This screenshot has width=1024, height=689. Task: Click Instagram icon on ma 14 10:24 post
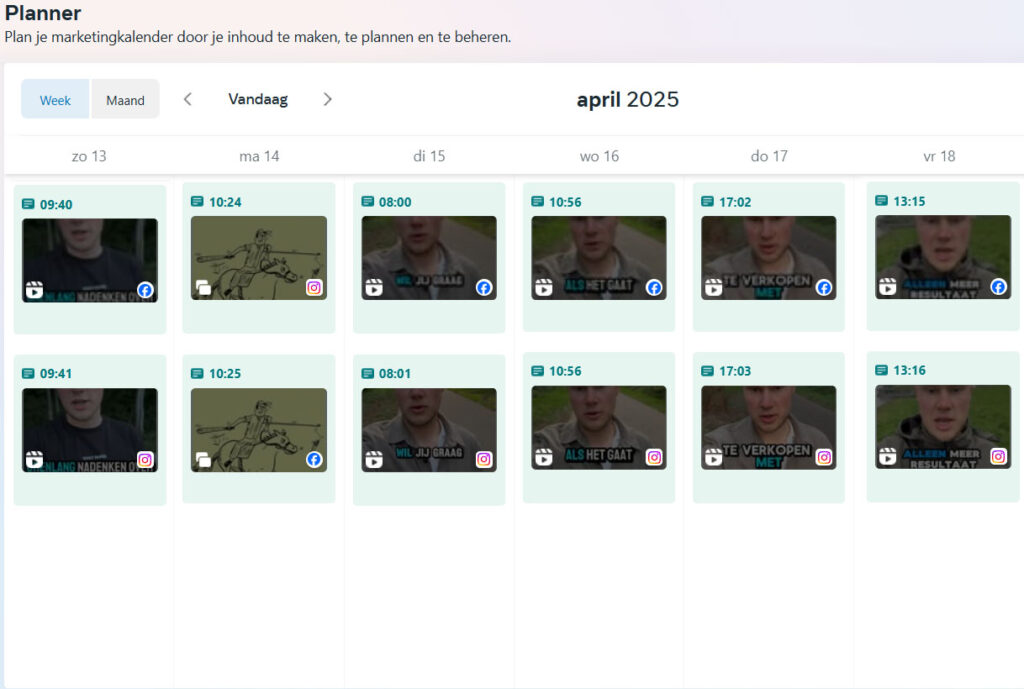[314, 288]
